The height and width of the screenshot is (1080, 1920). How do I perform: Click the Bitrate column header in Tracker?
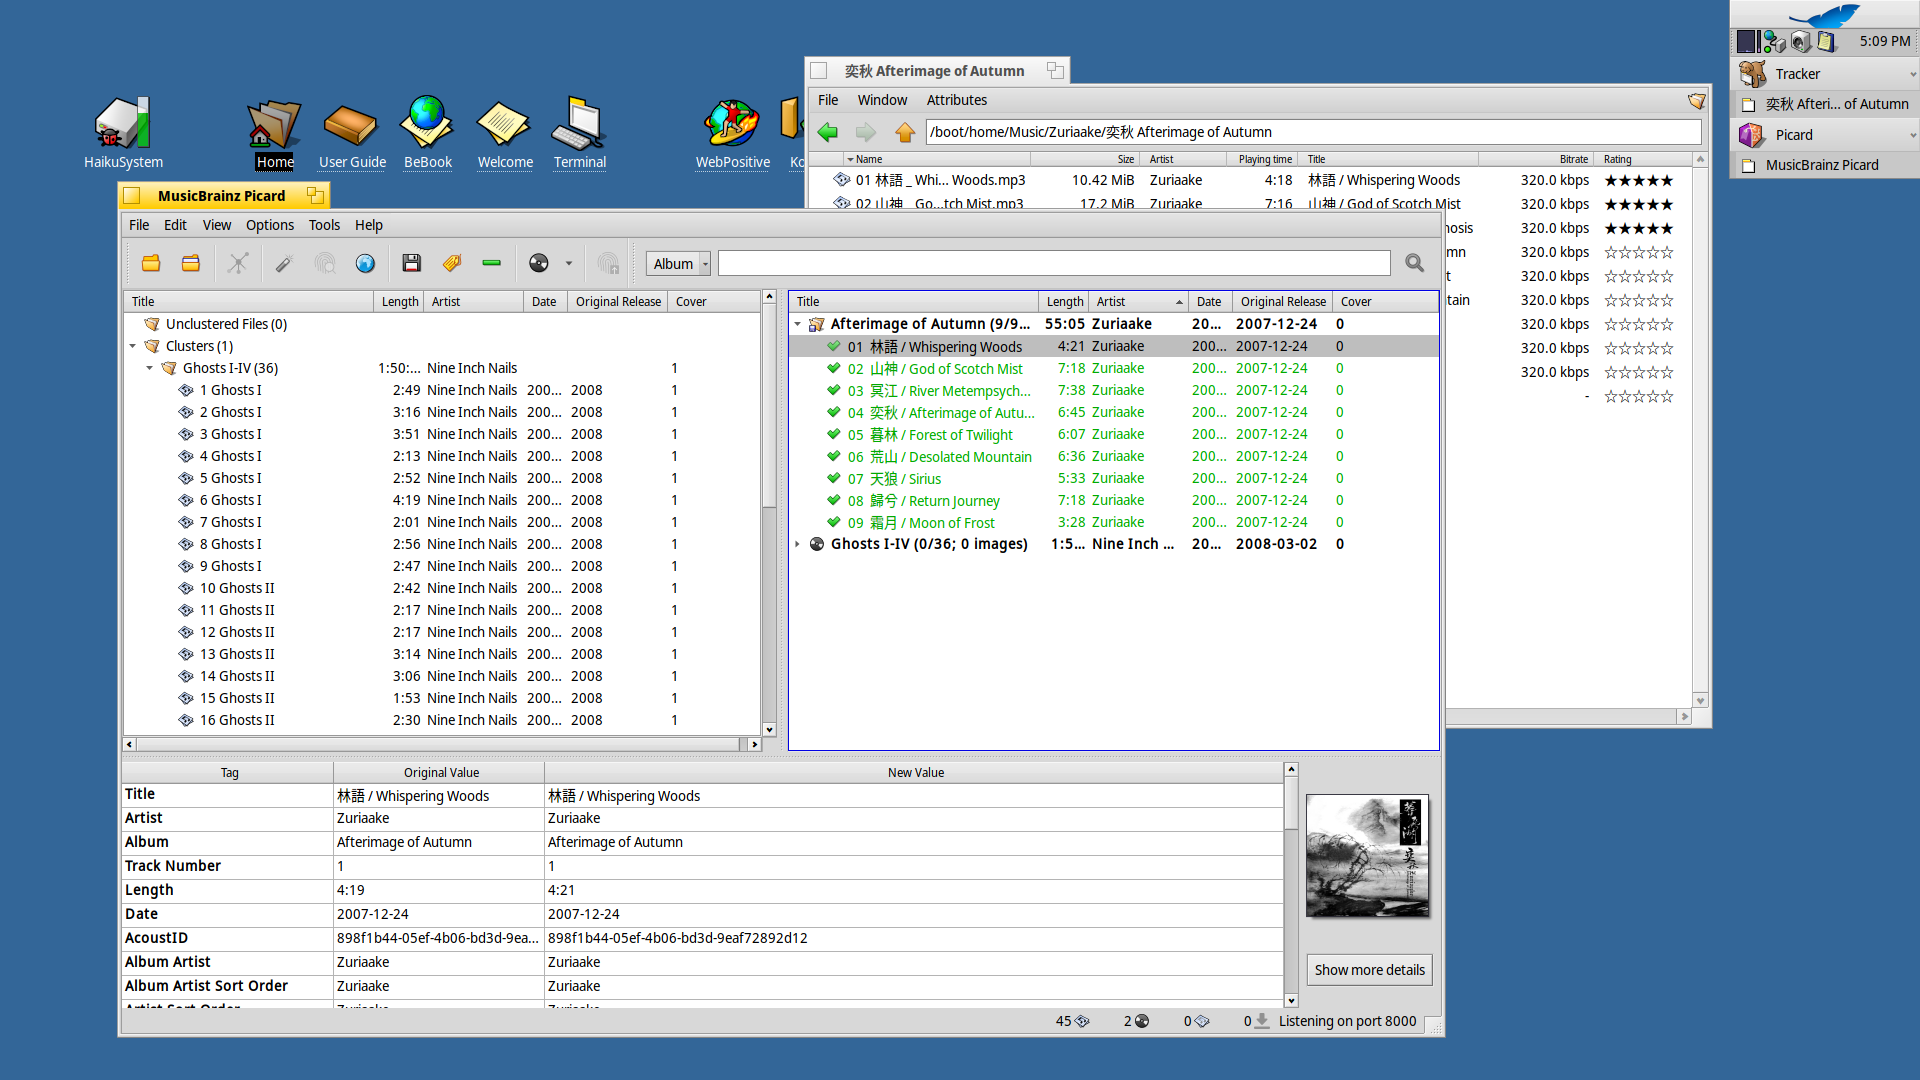pyautogui.click(x=1538, y=159)
